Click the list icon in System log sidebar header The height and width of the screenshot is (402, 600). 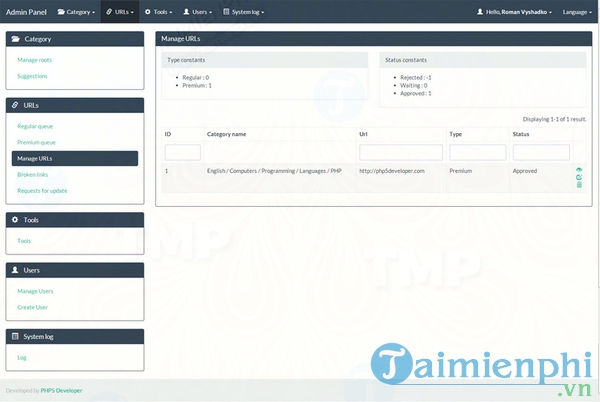pos(15,336)
